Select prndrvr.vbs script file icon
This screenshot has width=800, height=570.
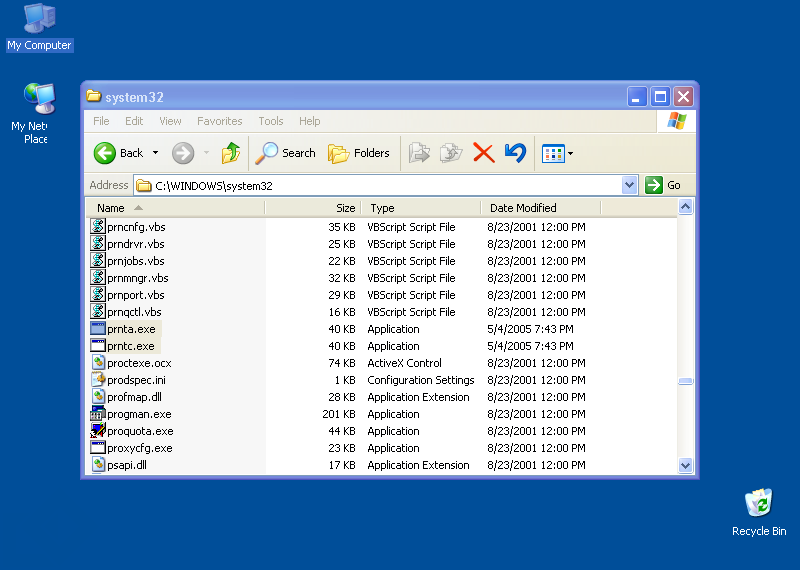click(97, 243)
